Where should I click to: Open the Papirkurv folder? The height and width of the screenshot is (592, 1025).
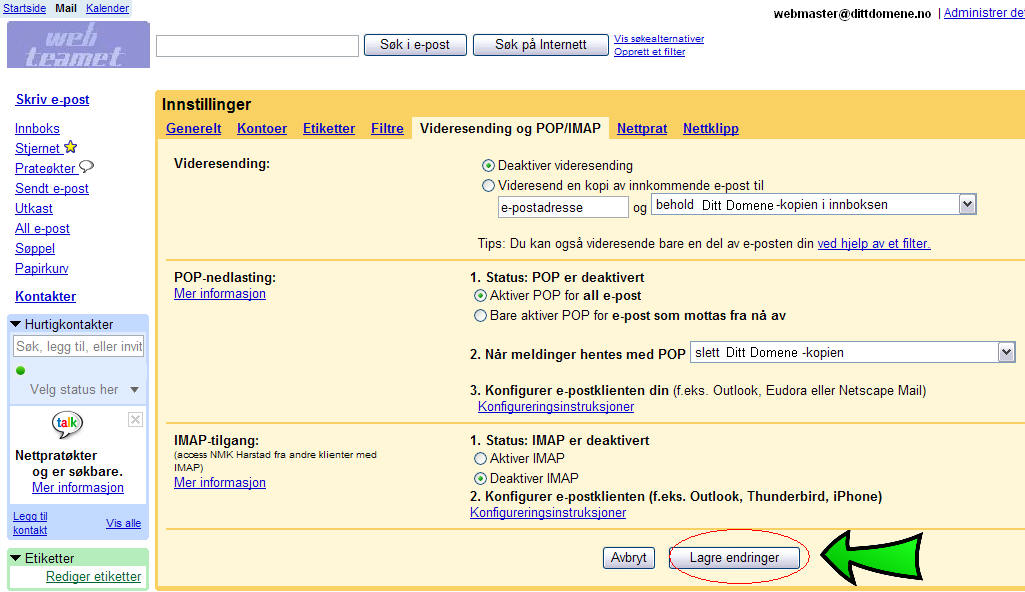coord(42,269)
